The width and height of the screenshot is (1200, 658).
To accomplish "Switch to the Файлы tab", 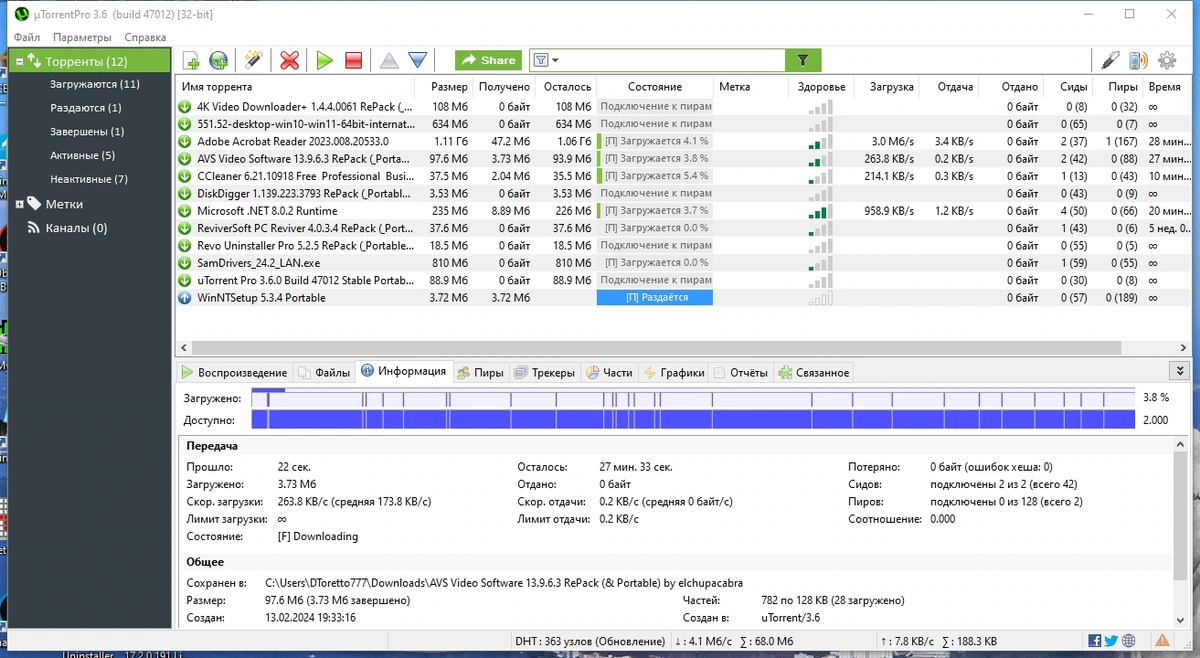I will (325, 373).
